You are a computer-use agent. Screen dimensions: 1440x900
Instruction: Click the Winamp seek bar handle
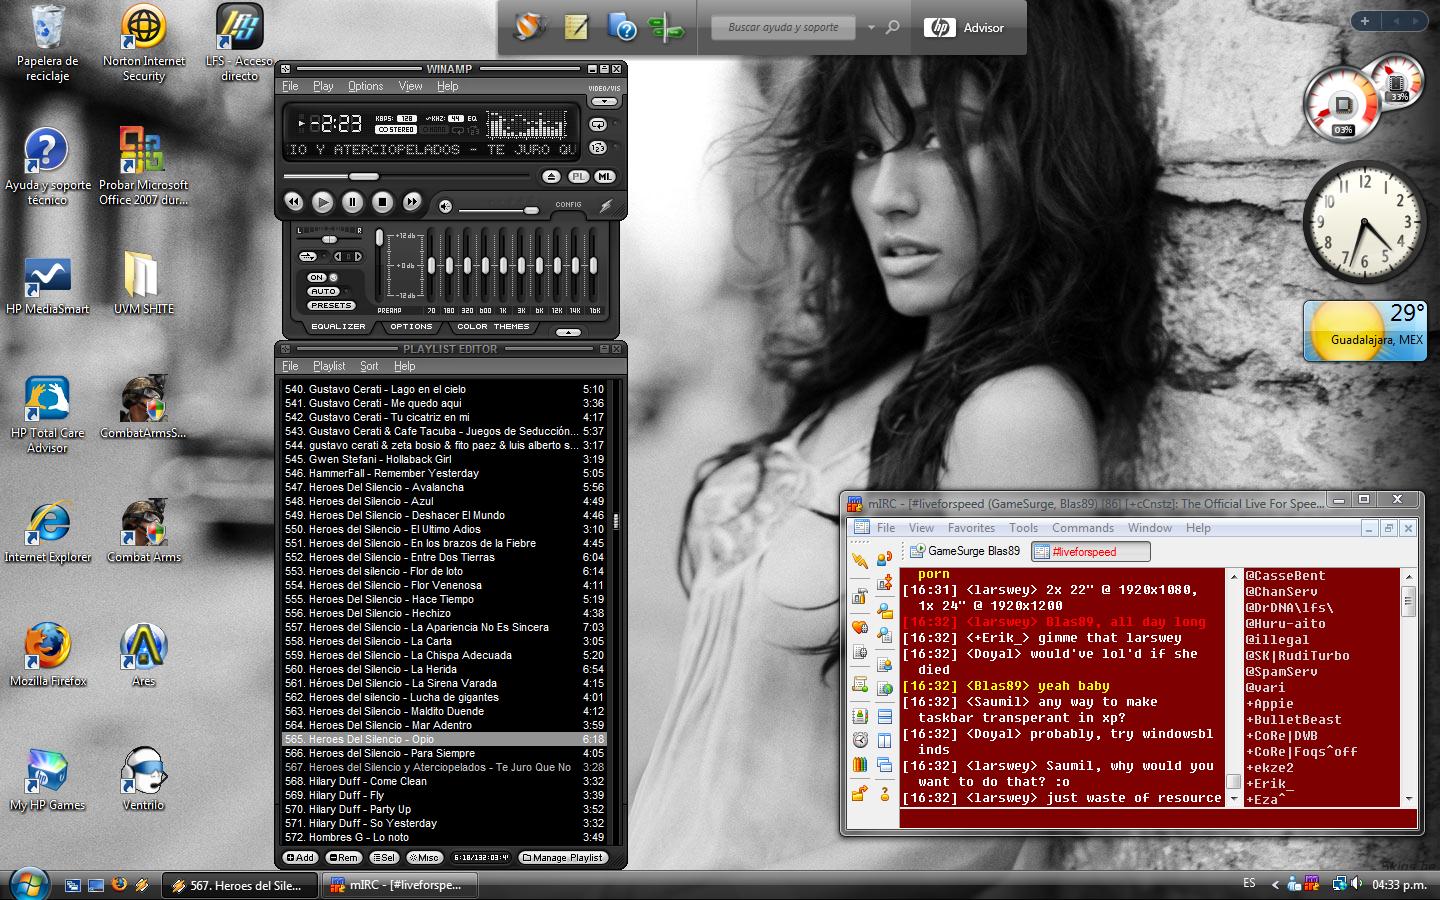pos(363,176)
